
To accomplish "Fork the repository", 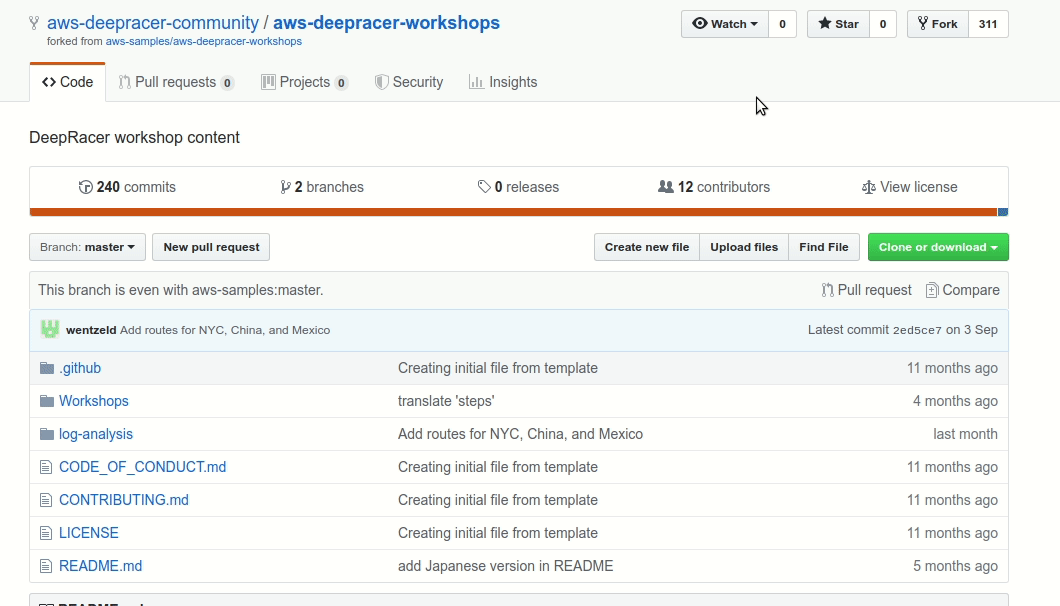I will (938, 24).
